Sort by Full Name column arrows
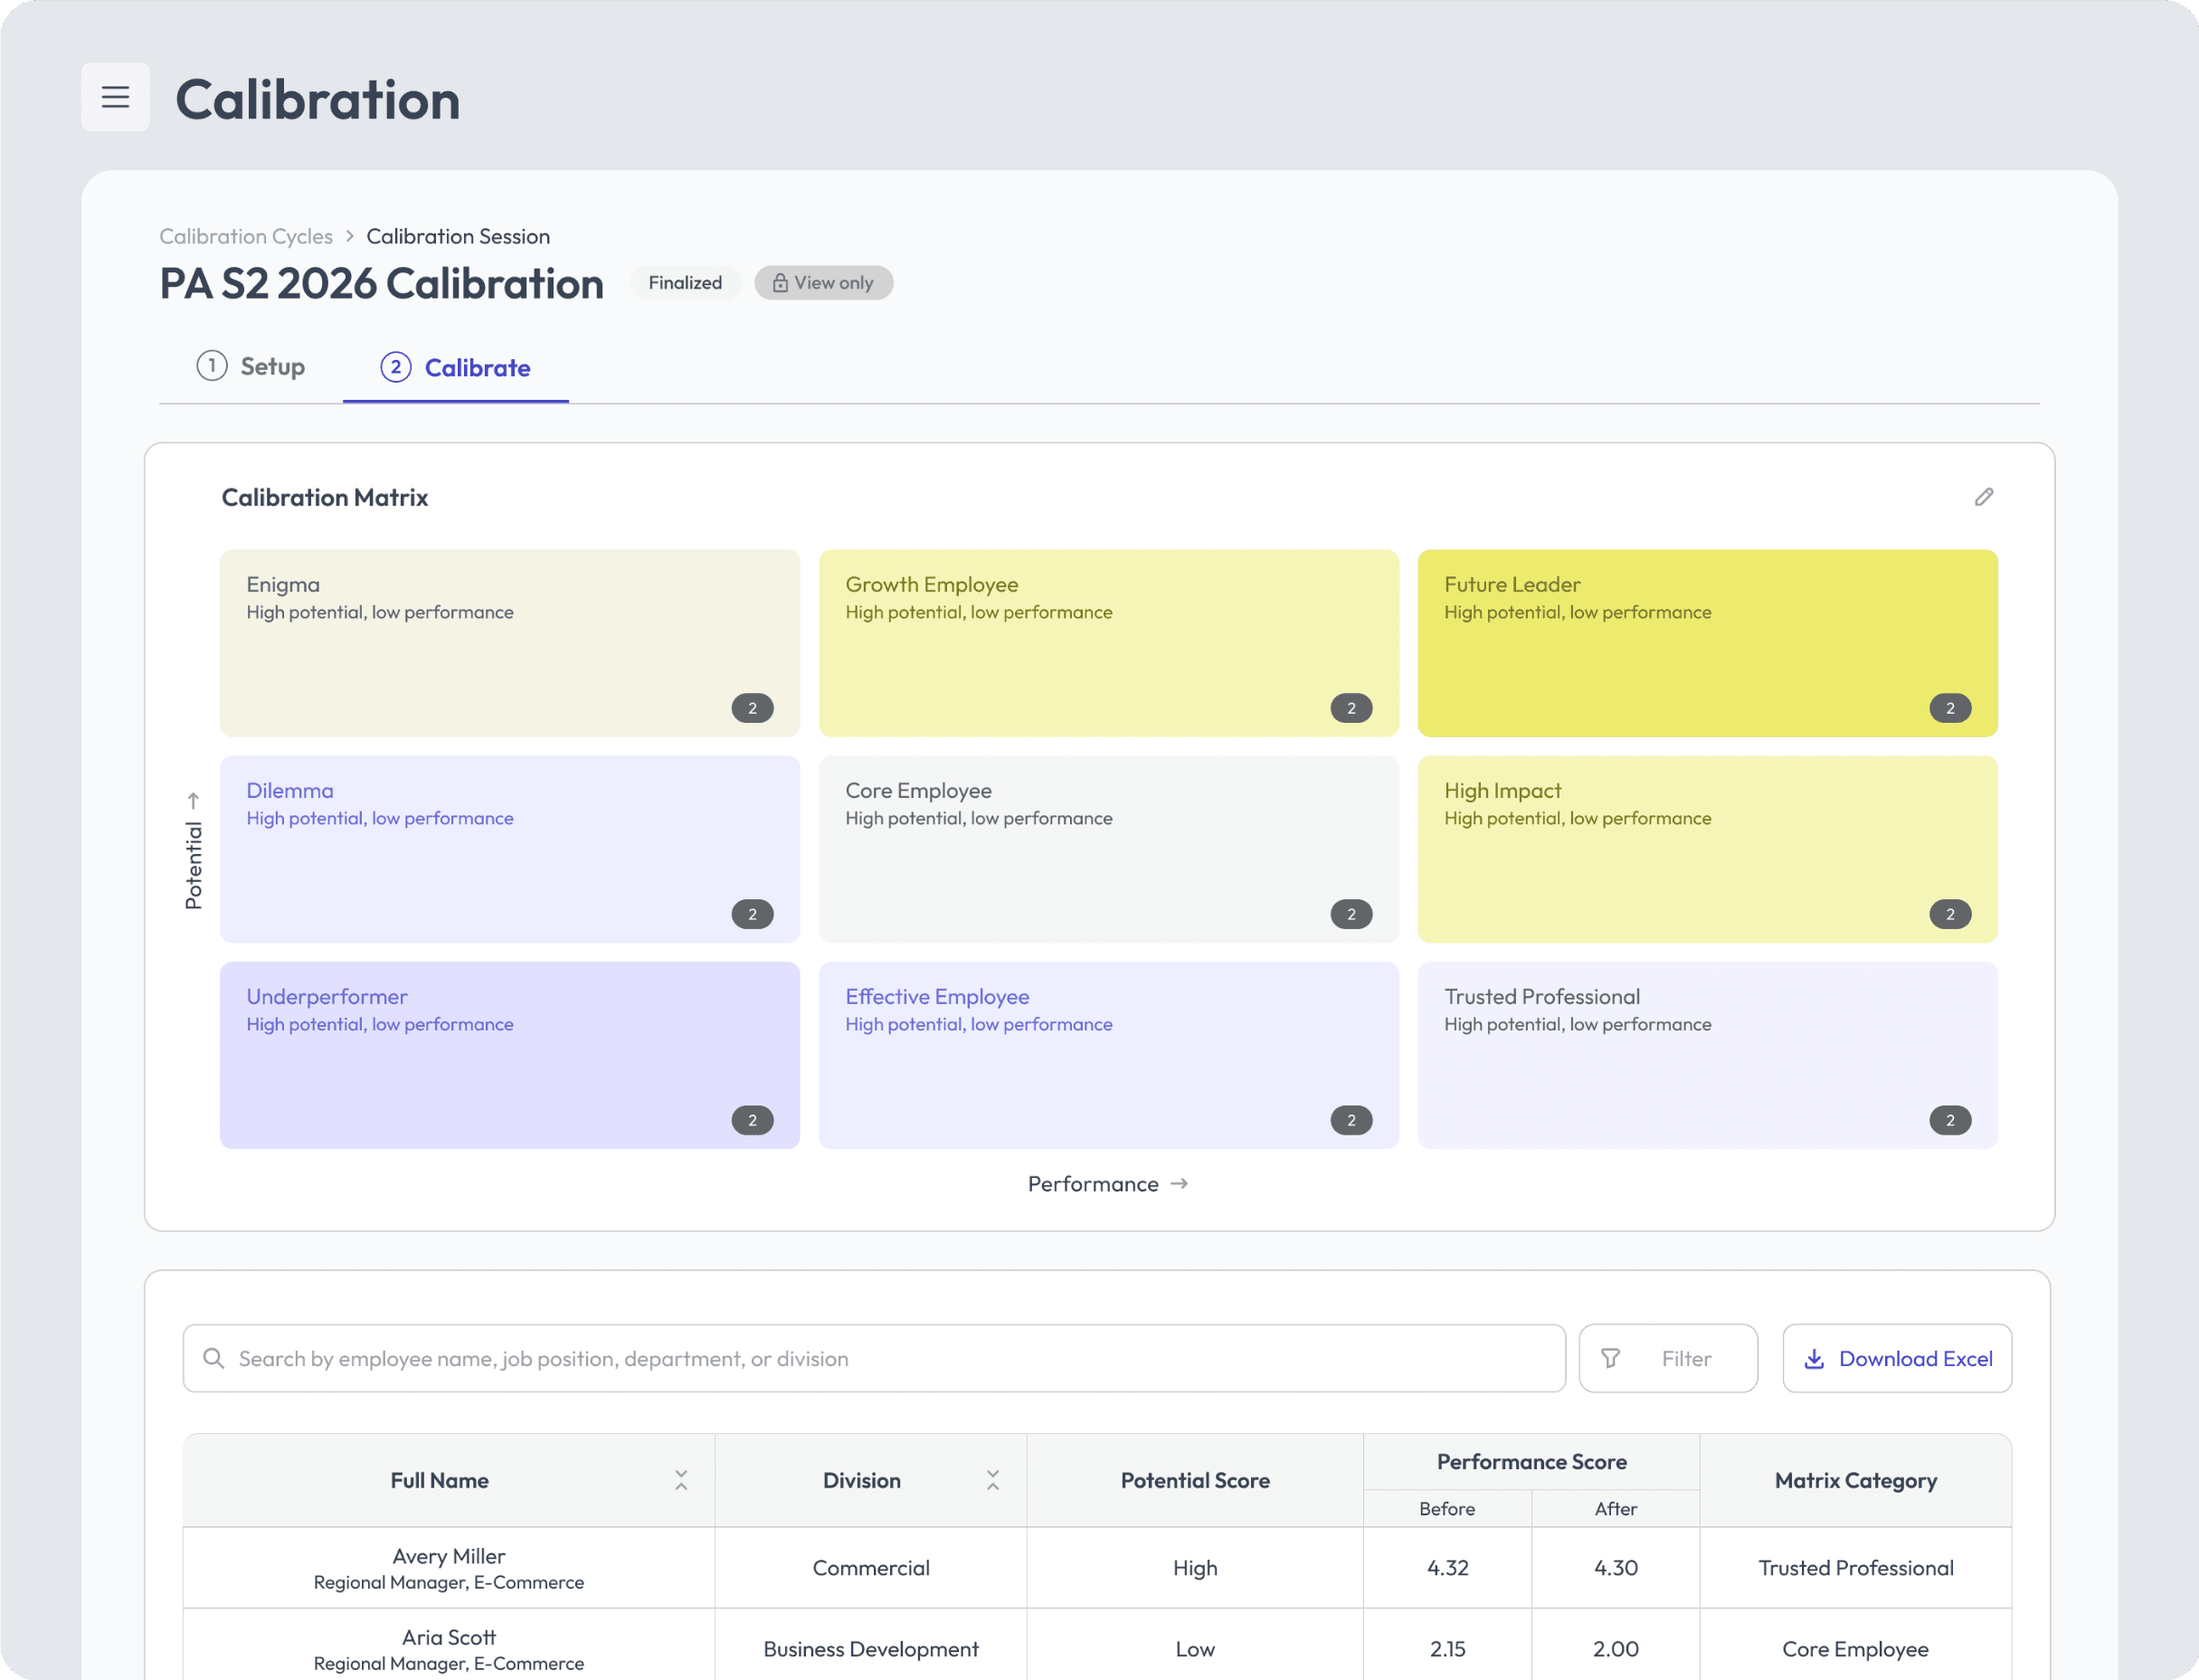 point(681,1480)
